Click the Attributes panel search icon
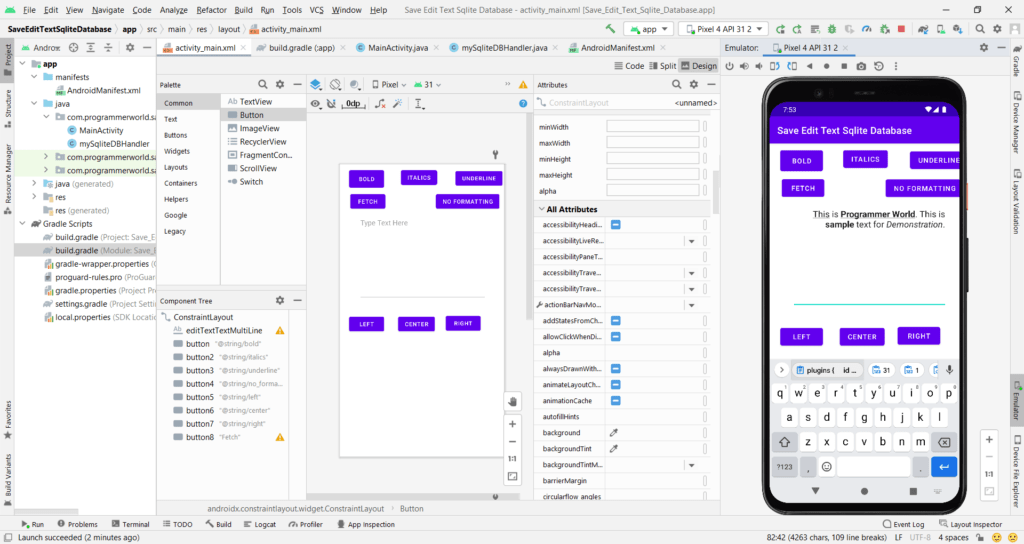This screenshot has height=544, width=1024. coord(677,84)
